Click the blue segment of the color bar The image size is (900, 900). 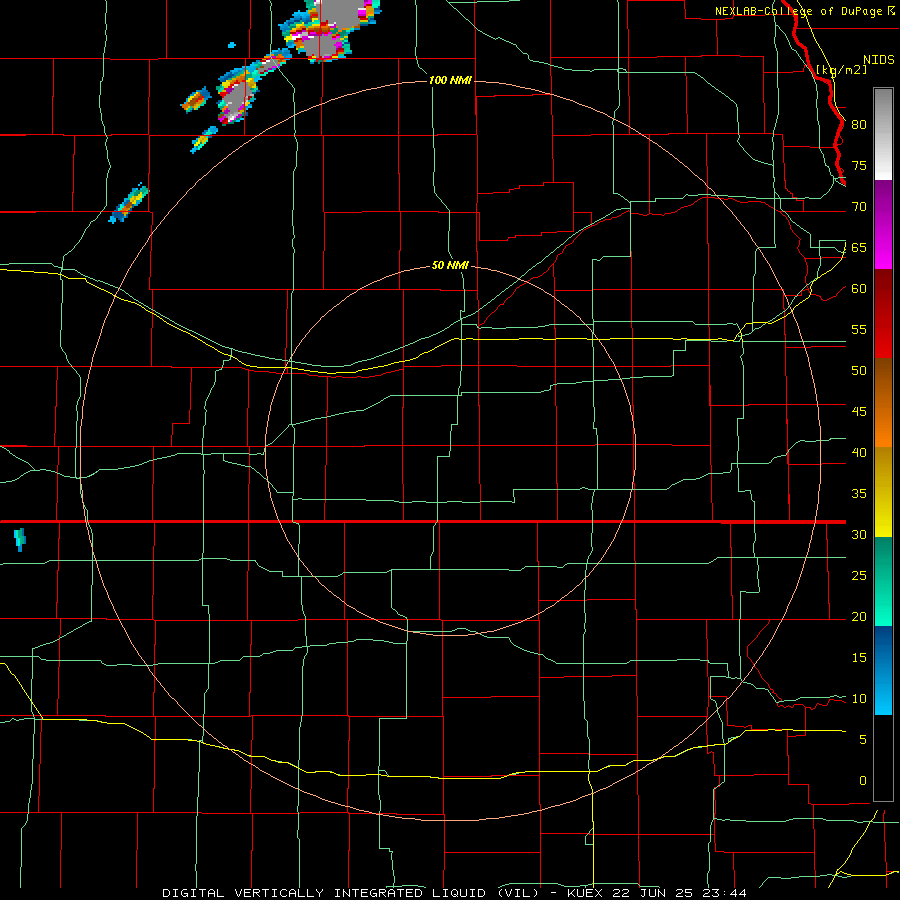[883, 670]
